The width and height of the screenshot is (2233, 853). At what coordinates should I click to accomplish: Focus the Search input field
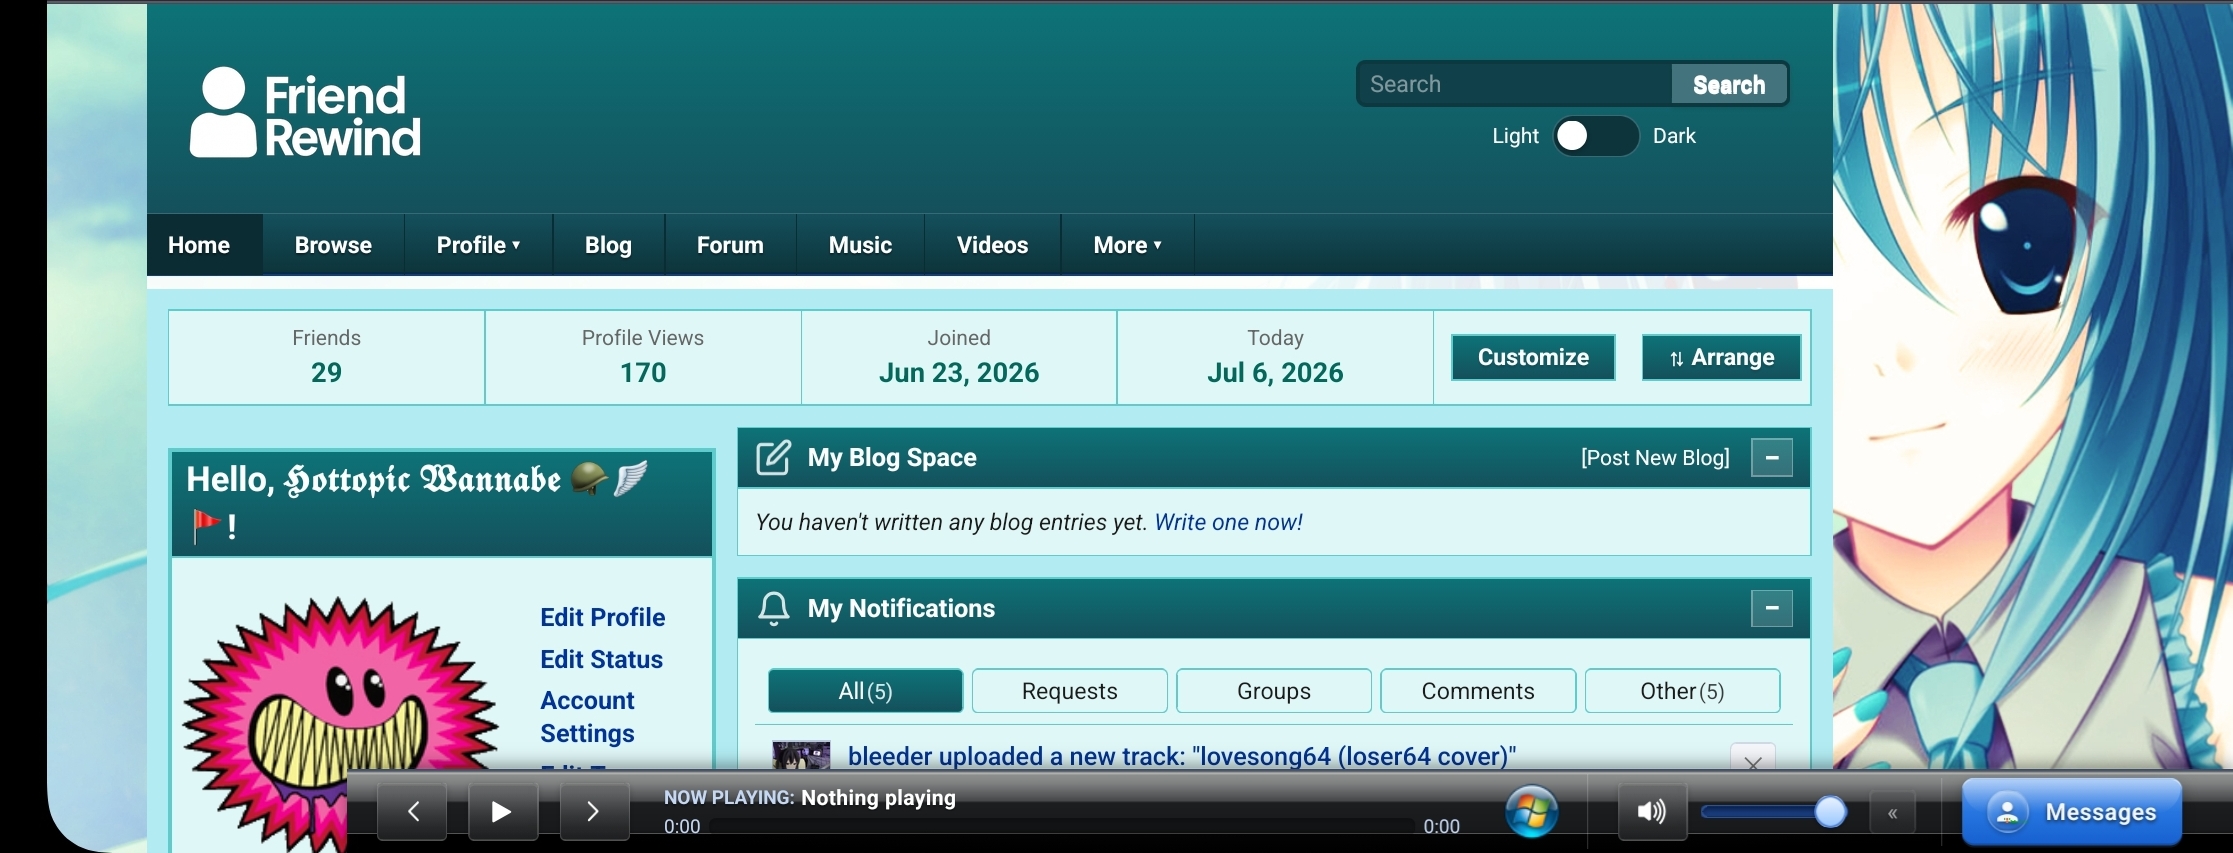tap(1514, 84)
